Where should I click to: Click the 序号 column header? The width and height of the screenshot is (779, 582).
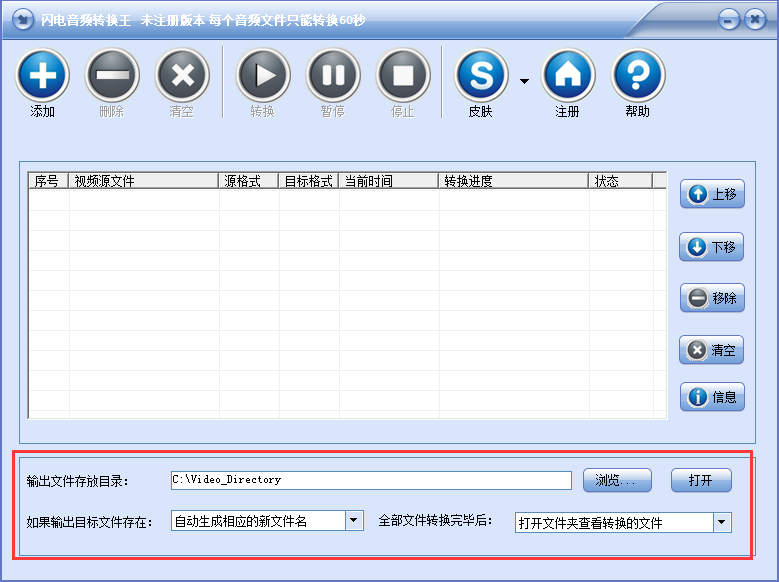tap(48, 181)
